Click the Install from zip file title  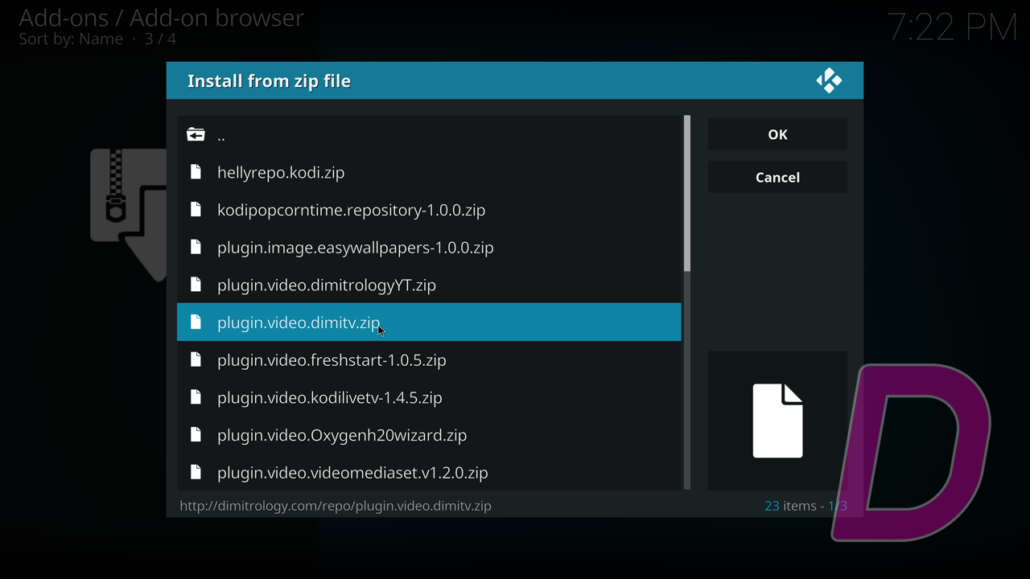coord(269,81)
